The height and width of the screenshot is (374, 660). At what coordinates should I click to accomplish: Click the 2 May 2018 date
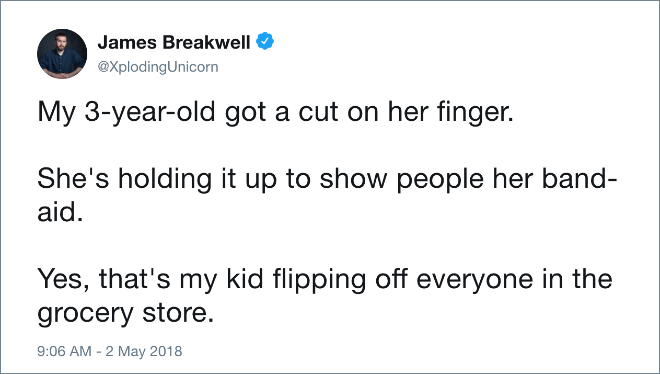(144, 351)
